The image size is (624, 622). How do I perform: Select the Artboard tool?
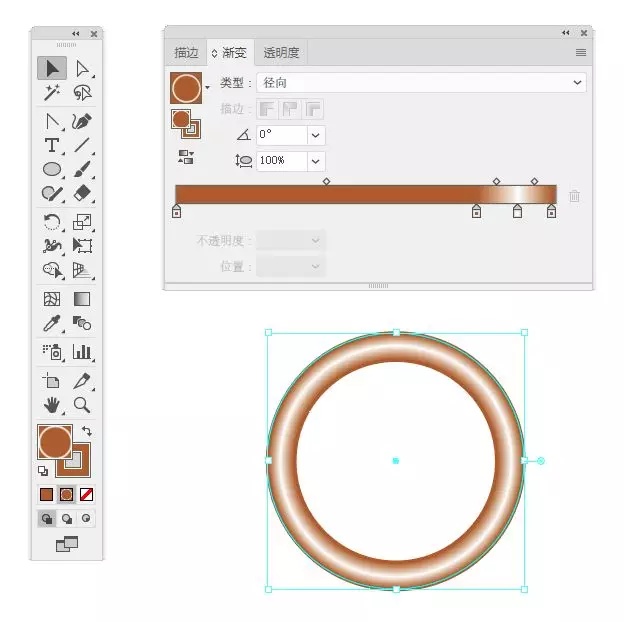coord(52,381)
